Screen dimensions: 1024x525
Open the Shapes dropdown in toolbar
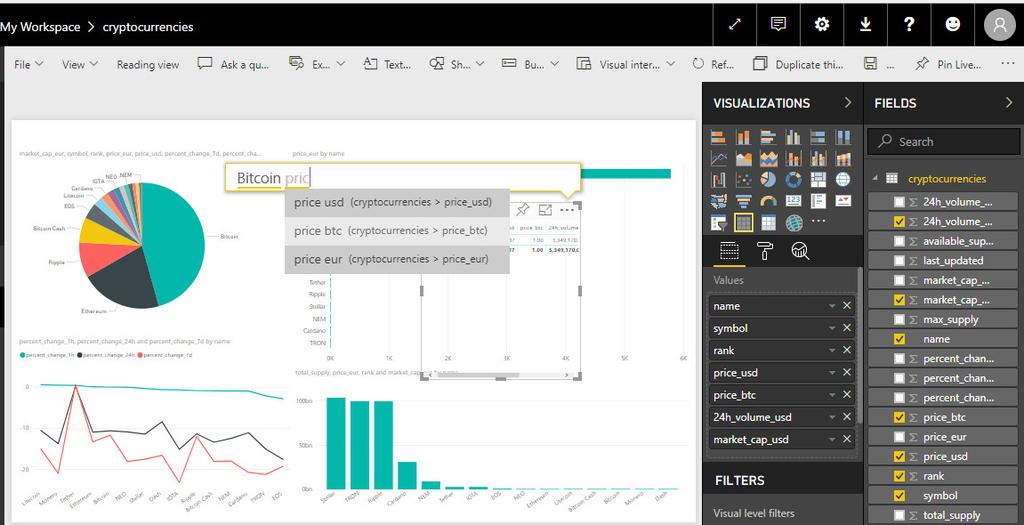click(456, 64)
